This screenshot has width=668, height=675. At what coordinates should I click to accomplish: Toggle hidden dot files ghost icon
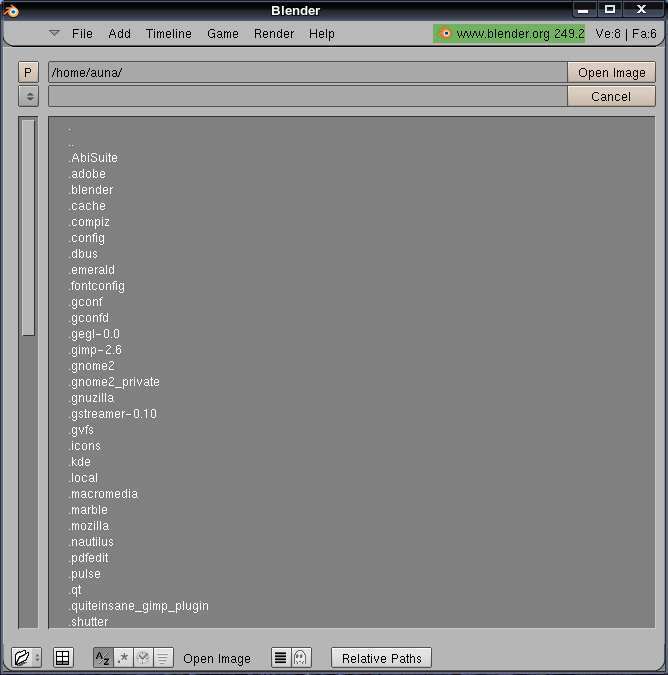pyautogui.click(x=301, y=658)
